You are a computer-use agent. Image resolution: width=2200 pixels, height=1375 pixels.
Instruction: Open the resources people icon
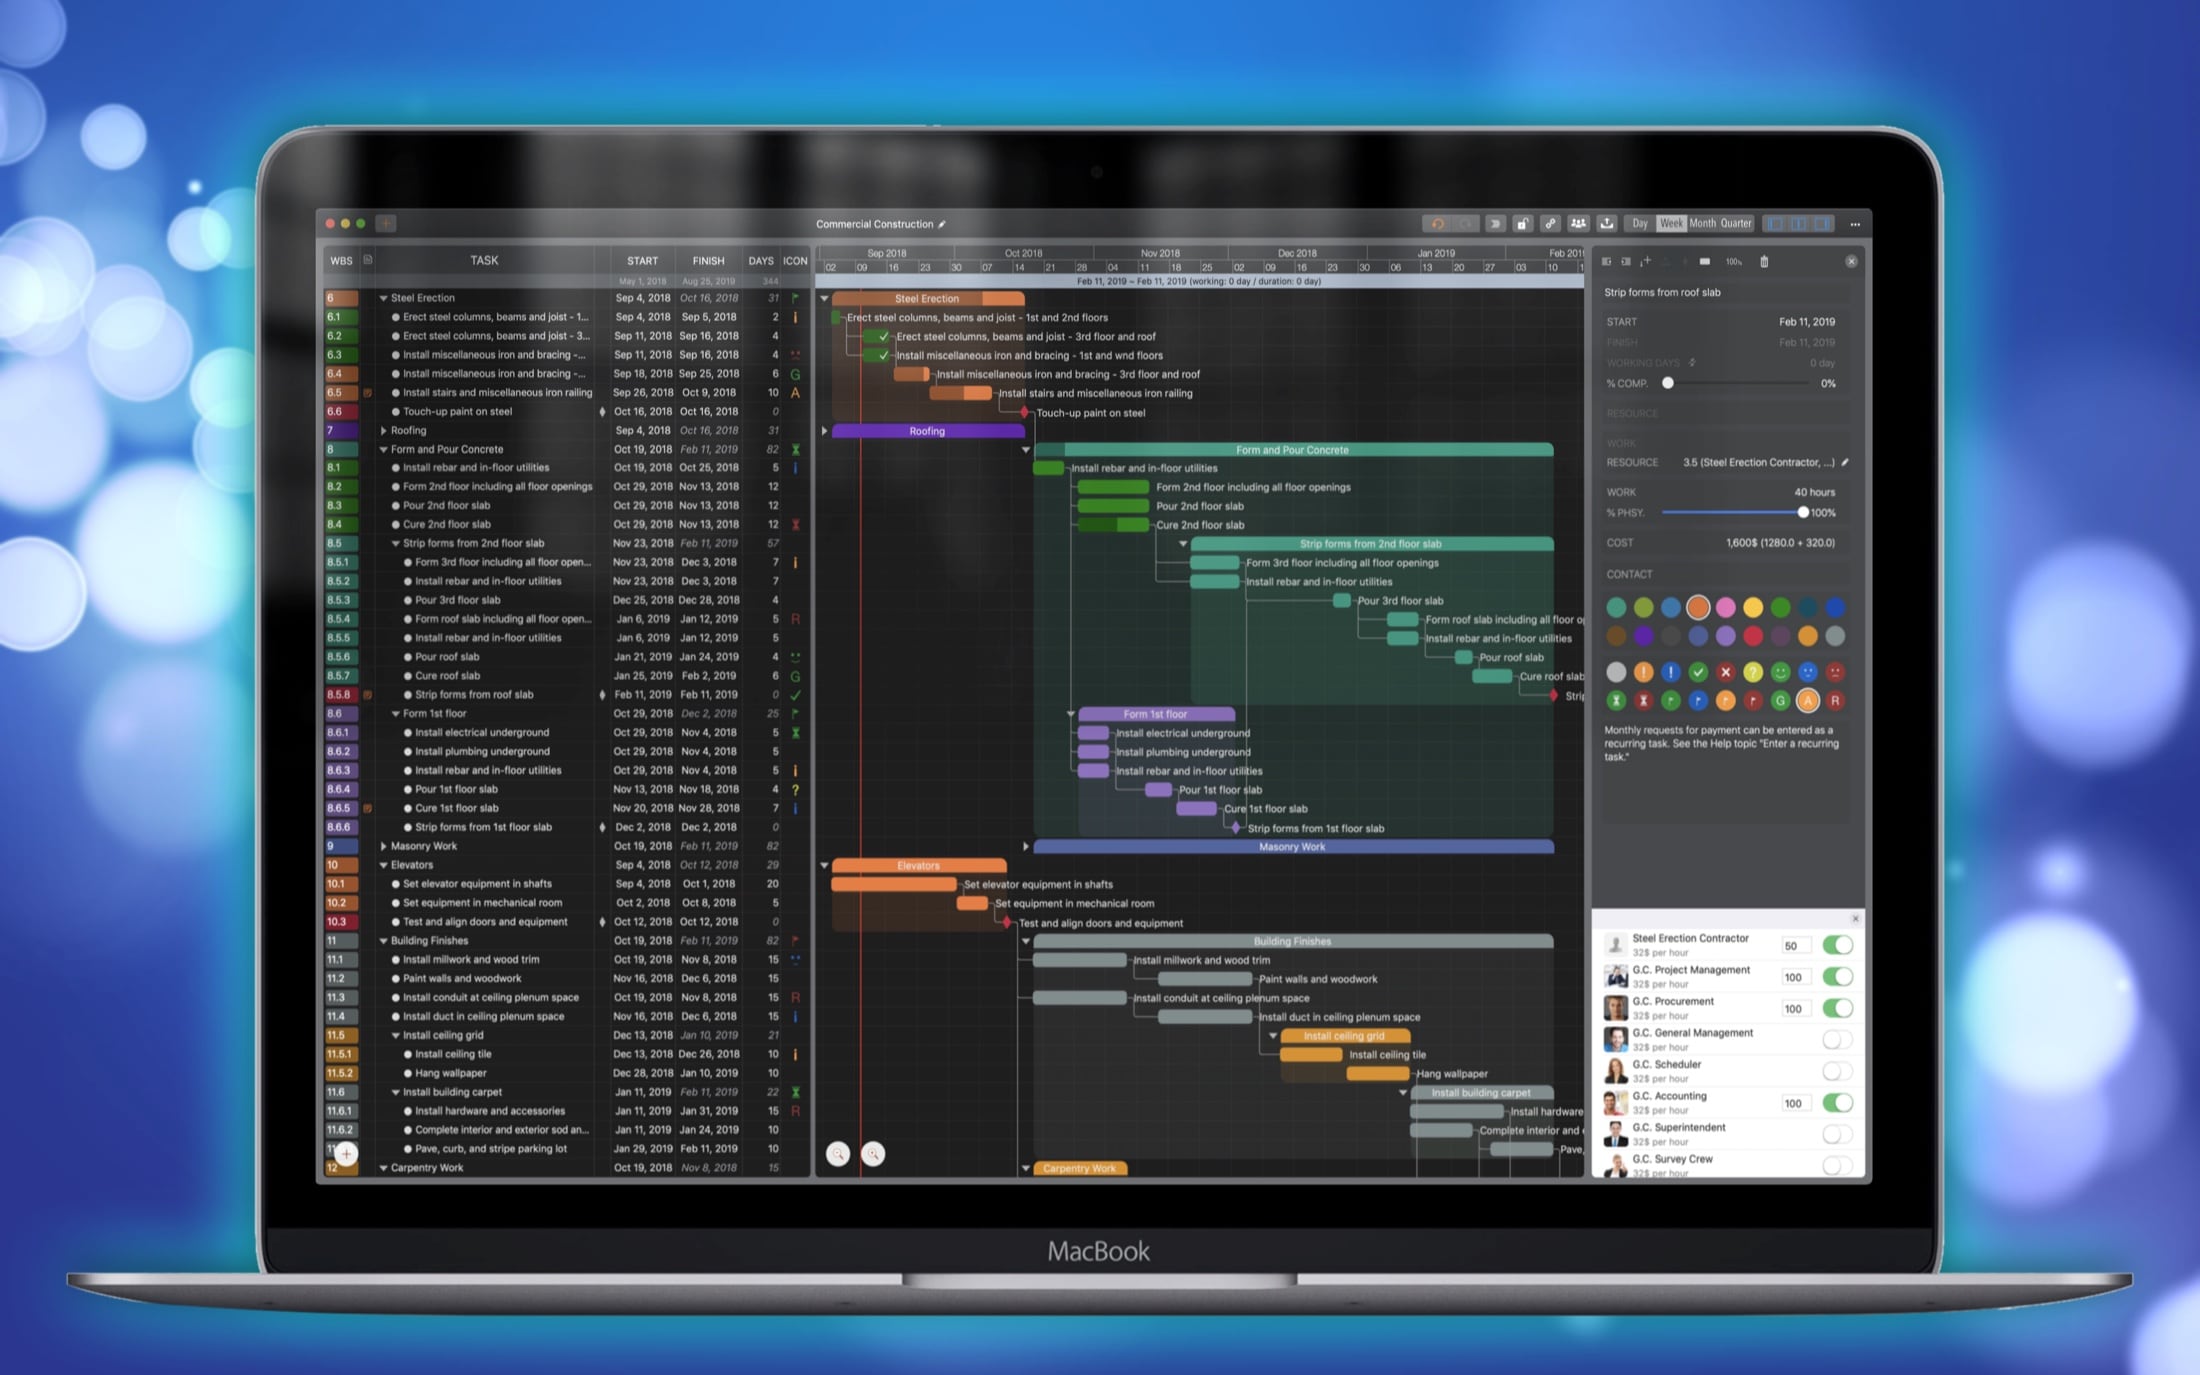[x=1578, y=224]
